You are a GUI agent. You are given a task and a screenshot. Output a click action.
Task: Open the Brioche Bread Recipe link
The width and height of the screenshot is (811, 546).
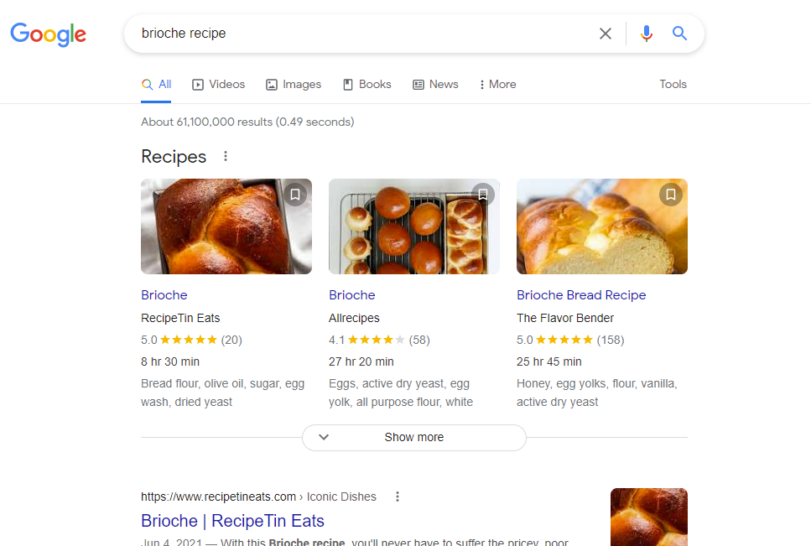[581, 295]
